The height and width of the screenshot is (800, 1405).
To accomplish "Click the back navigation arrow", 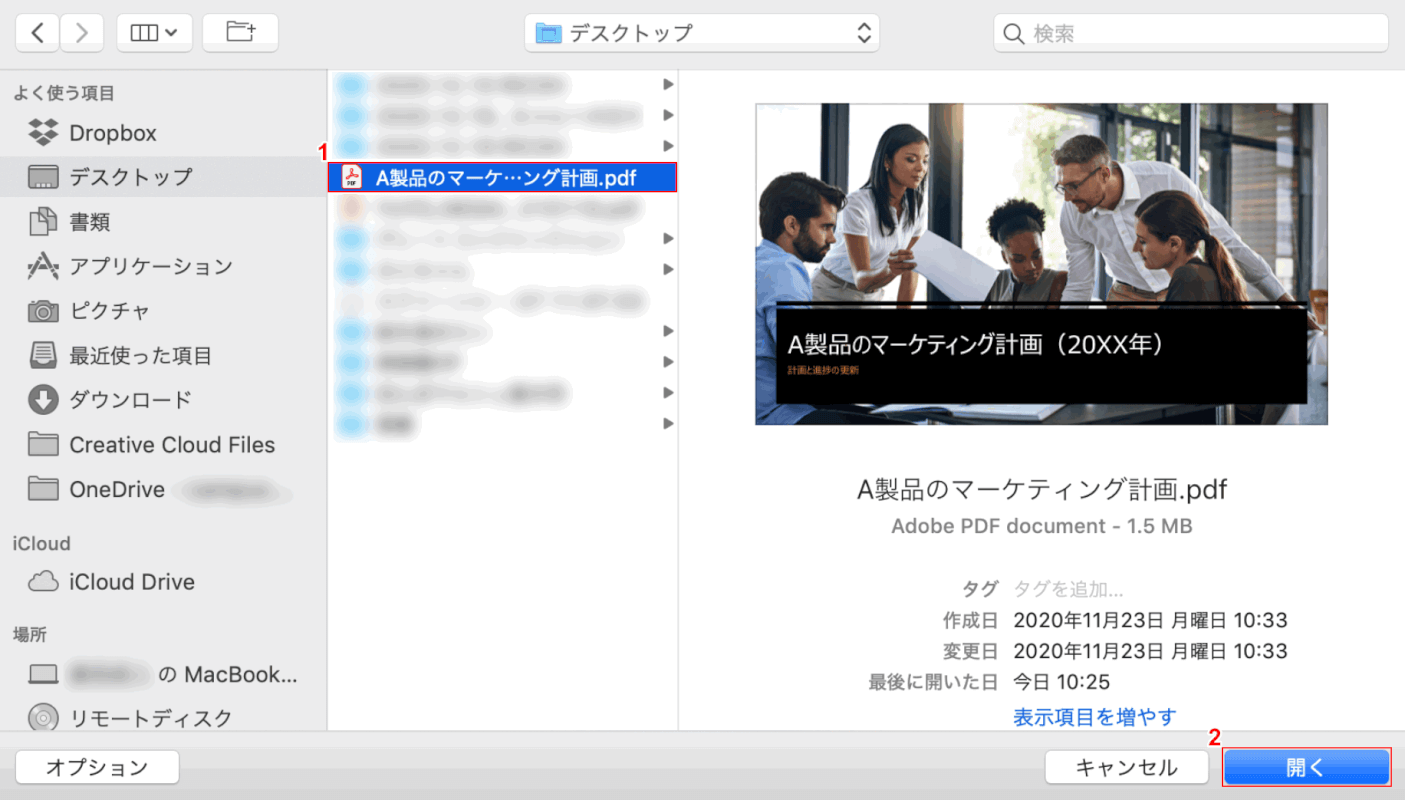I will (37, 33).
